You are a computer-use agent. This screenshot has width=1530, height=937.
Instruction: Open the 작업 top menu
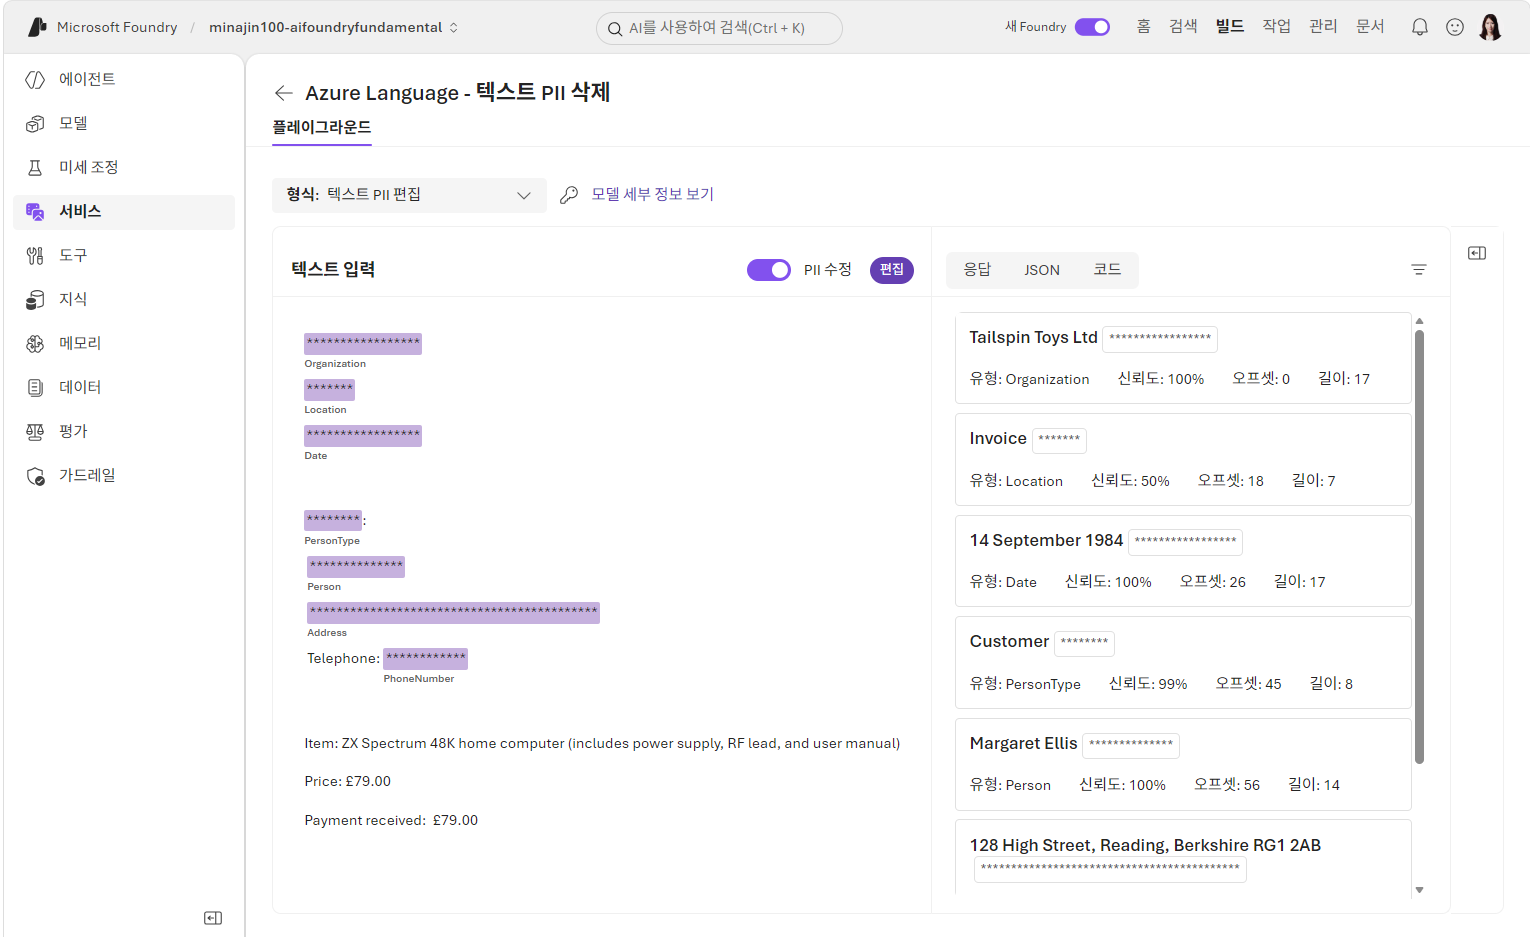pos(1276,27)
